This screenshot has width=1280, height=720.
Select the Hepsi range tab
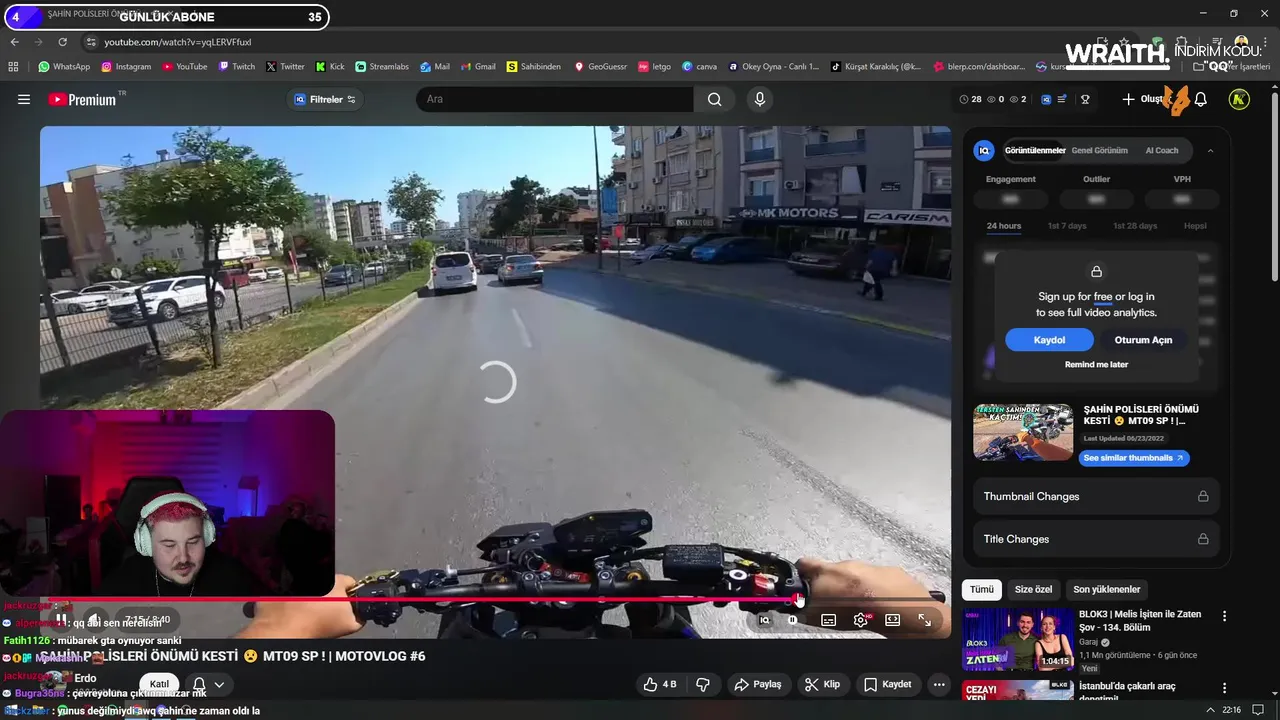click(1195, 226)
